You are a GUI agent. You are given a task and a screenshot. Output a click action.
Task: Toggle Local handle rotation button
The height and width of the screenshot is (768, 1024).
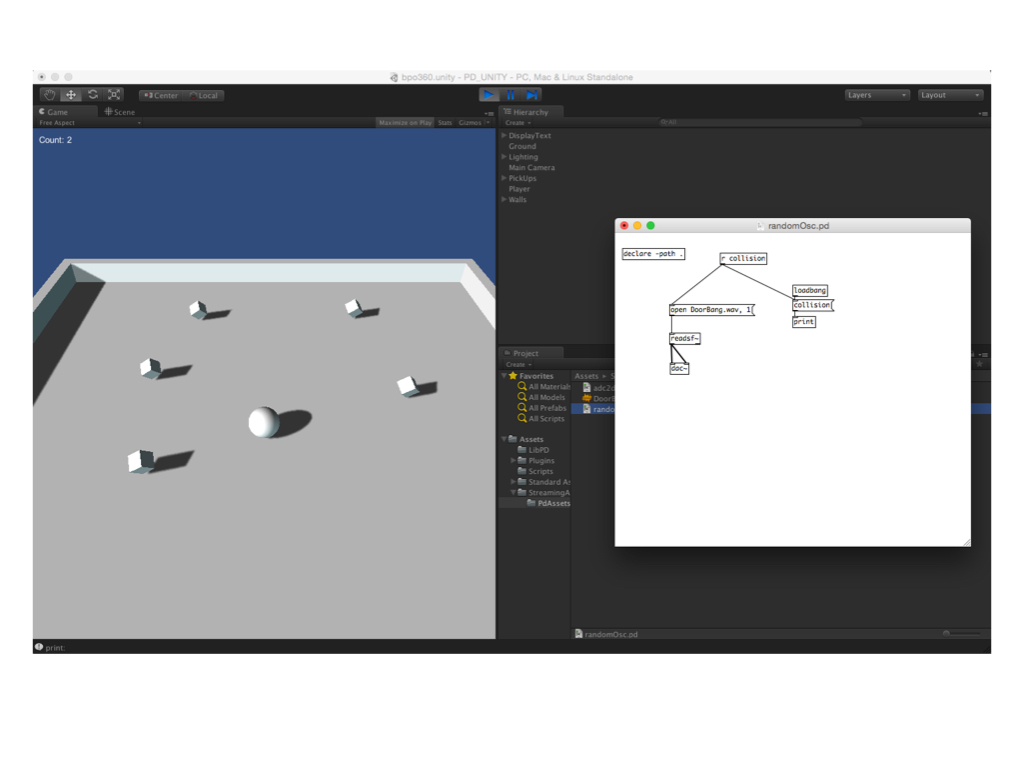[x=204, y=96]
